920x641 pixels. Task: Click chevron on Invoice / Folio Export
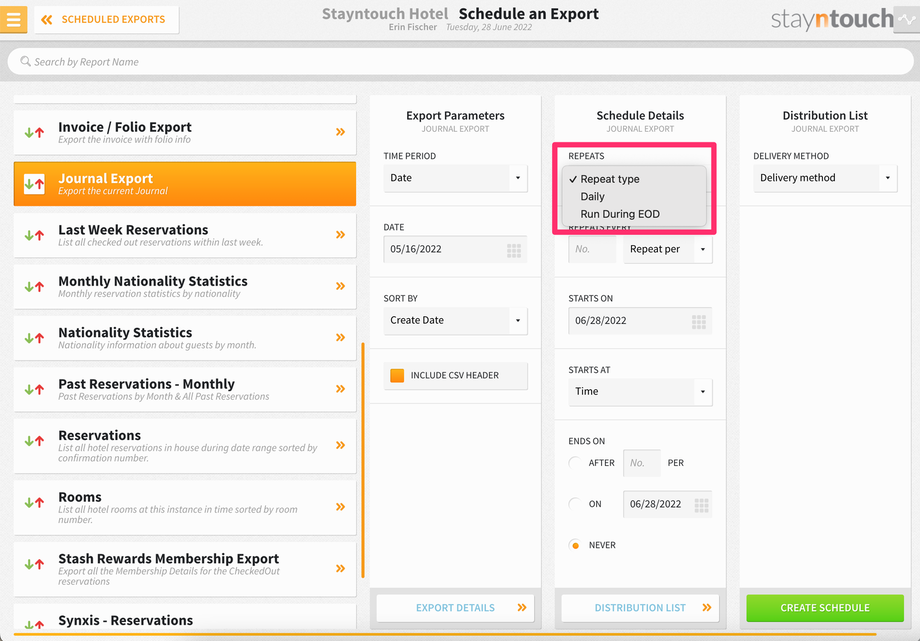(x=340, y=132)
